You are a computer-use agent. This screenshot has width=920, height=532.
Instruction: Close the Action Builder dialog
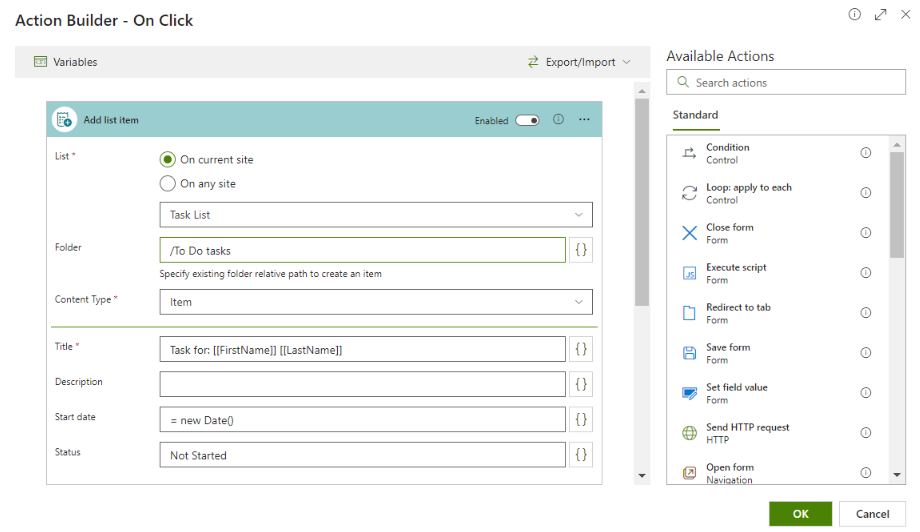tap(906, 15)
